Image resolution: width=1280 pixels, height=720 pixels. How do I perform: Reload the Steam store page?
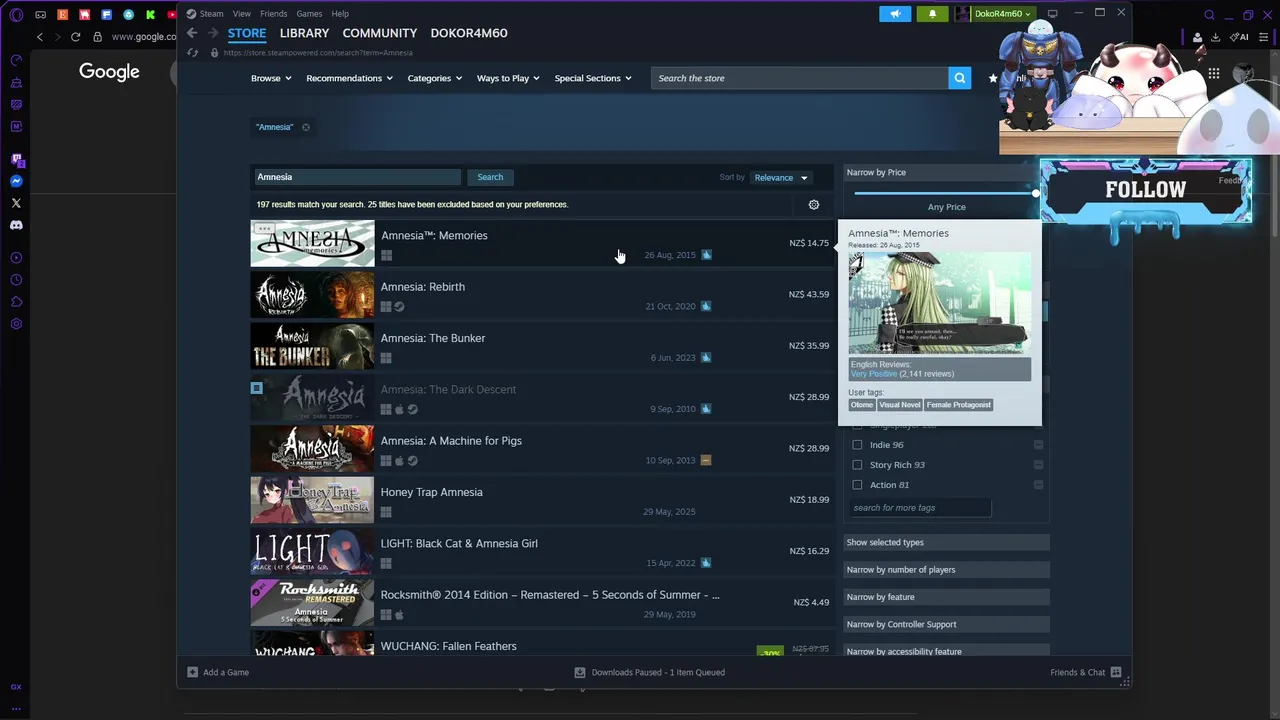coord(192,52)
